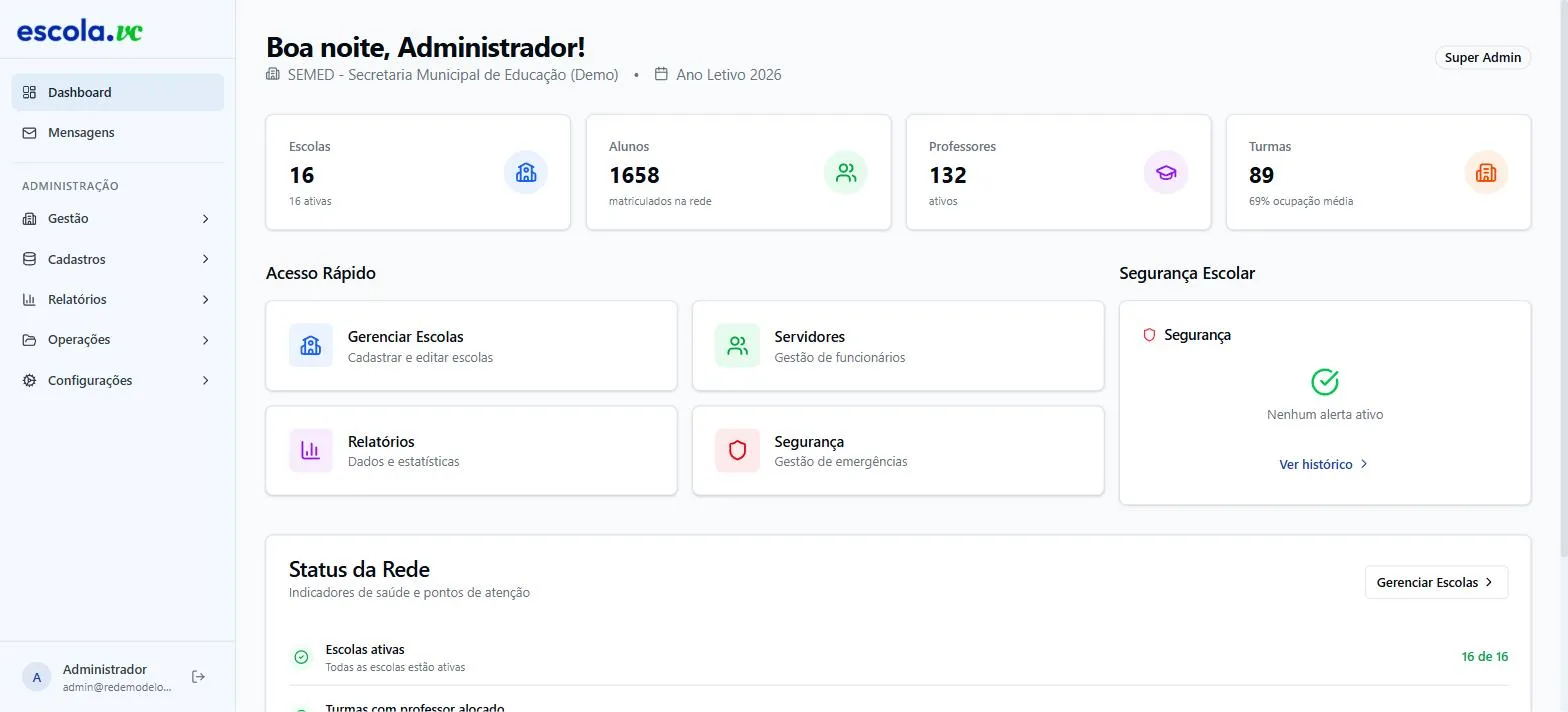Click the Nenhum alerta ativo text

click(1325, 414)
